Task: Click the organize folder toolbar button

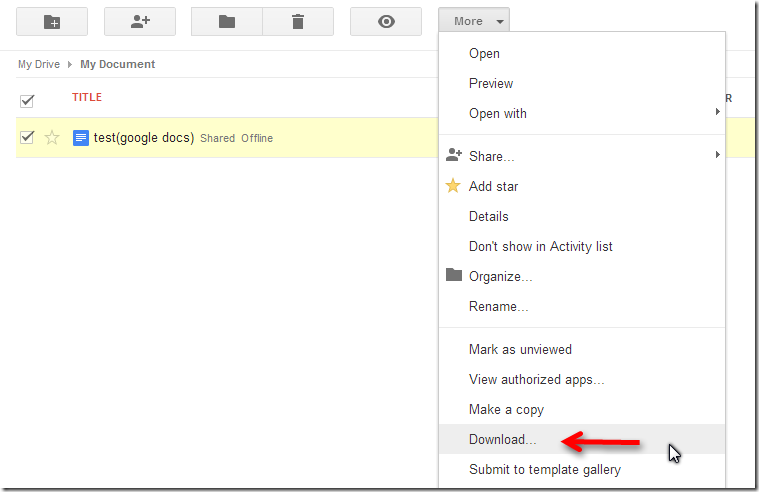Action: pos(227,22)
